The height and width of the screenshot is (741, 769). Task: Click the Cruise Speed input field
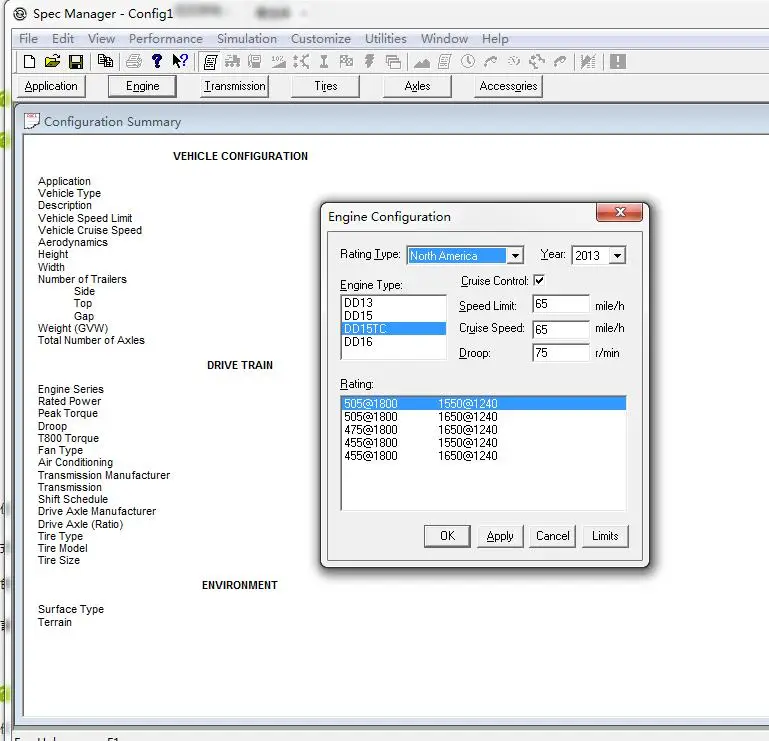pyautogui.click(x=561, y=329)
